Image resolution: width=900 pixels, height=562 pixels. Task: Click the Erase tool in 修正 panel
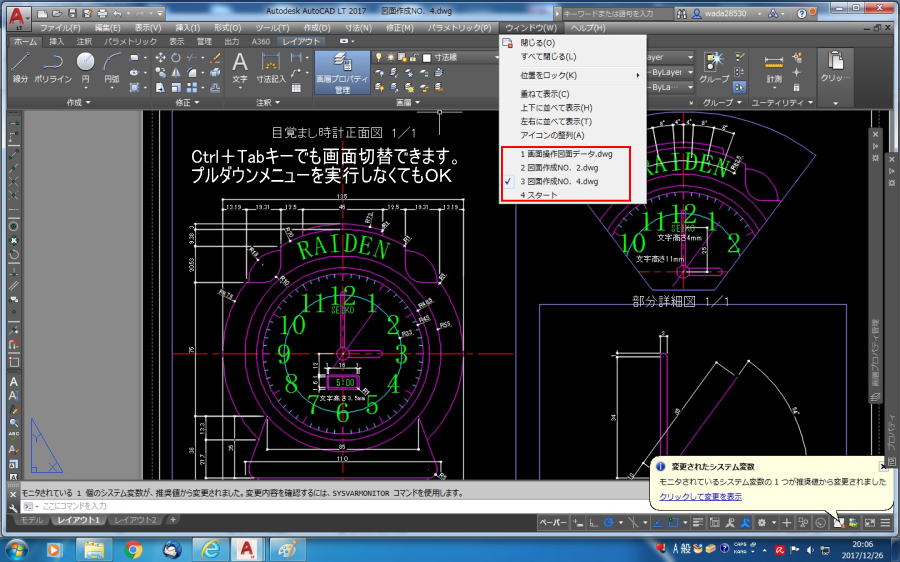point(215,57)
